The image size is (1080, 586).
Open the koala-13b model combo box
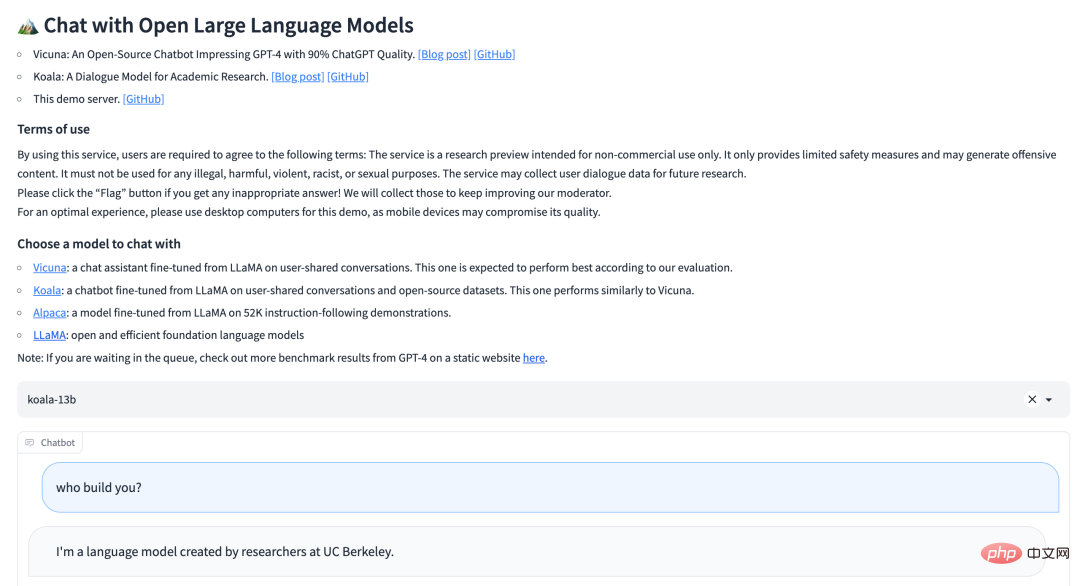point(543,399)
